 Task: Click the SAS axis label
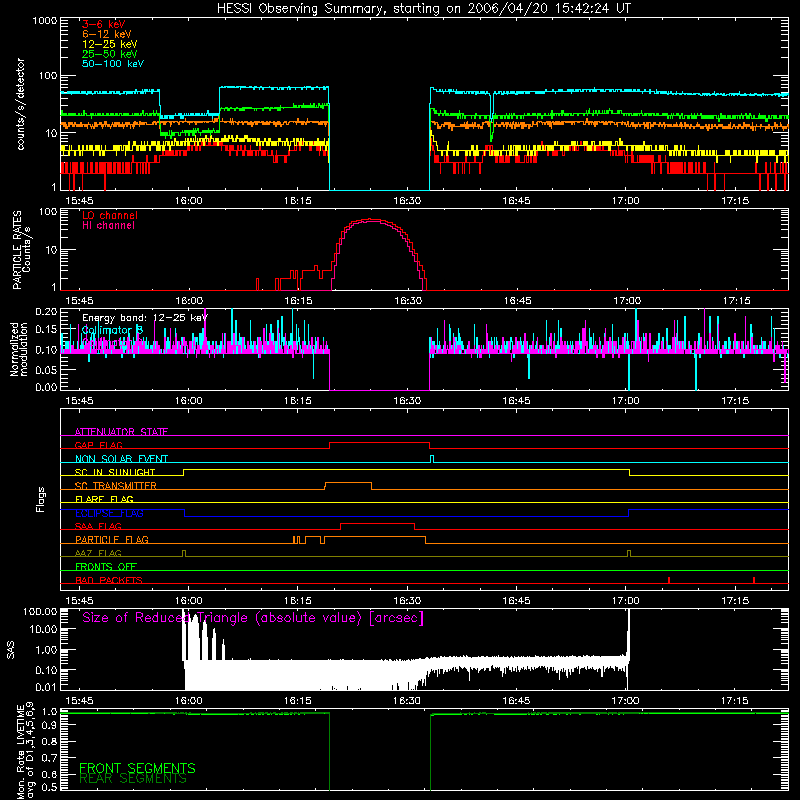[11, 650]
